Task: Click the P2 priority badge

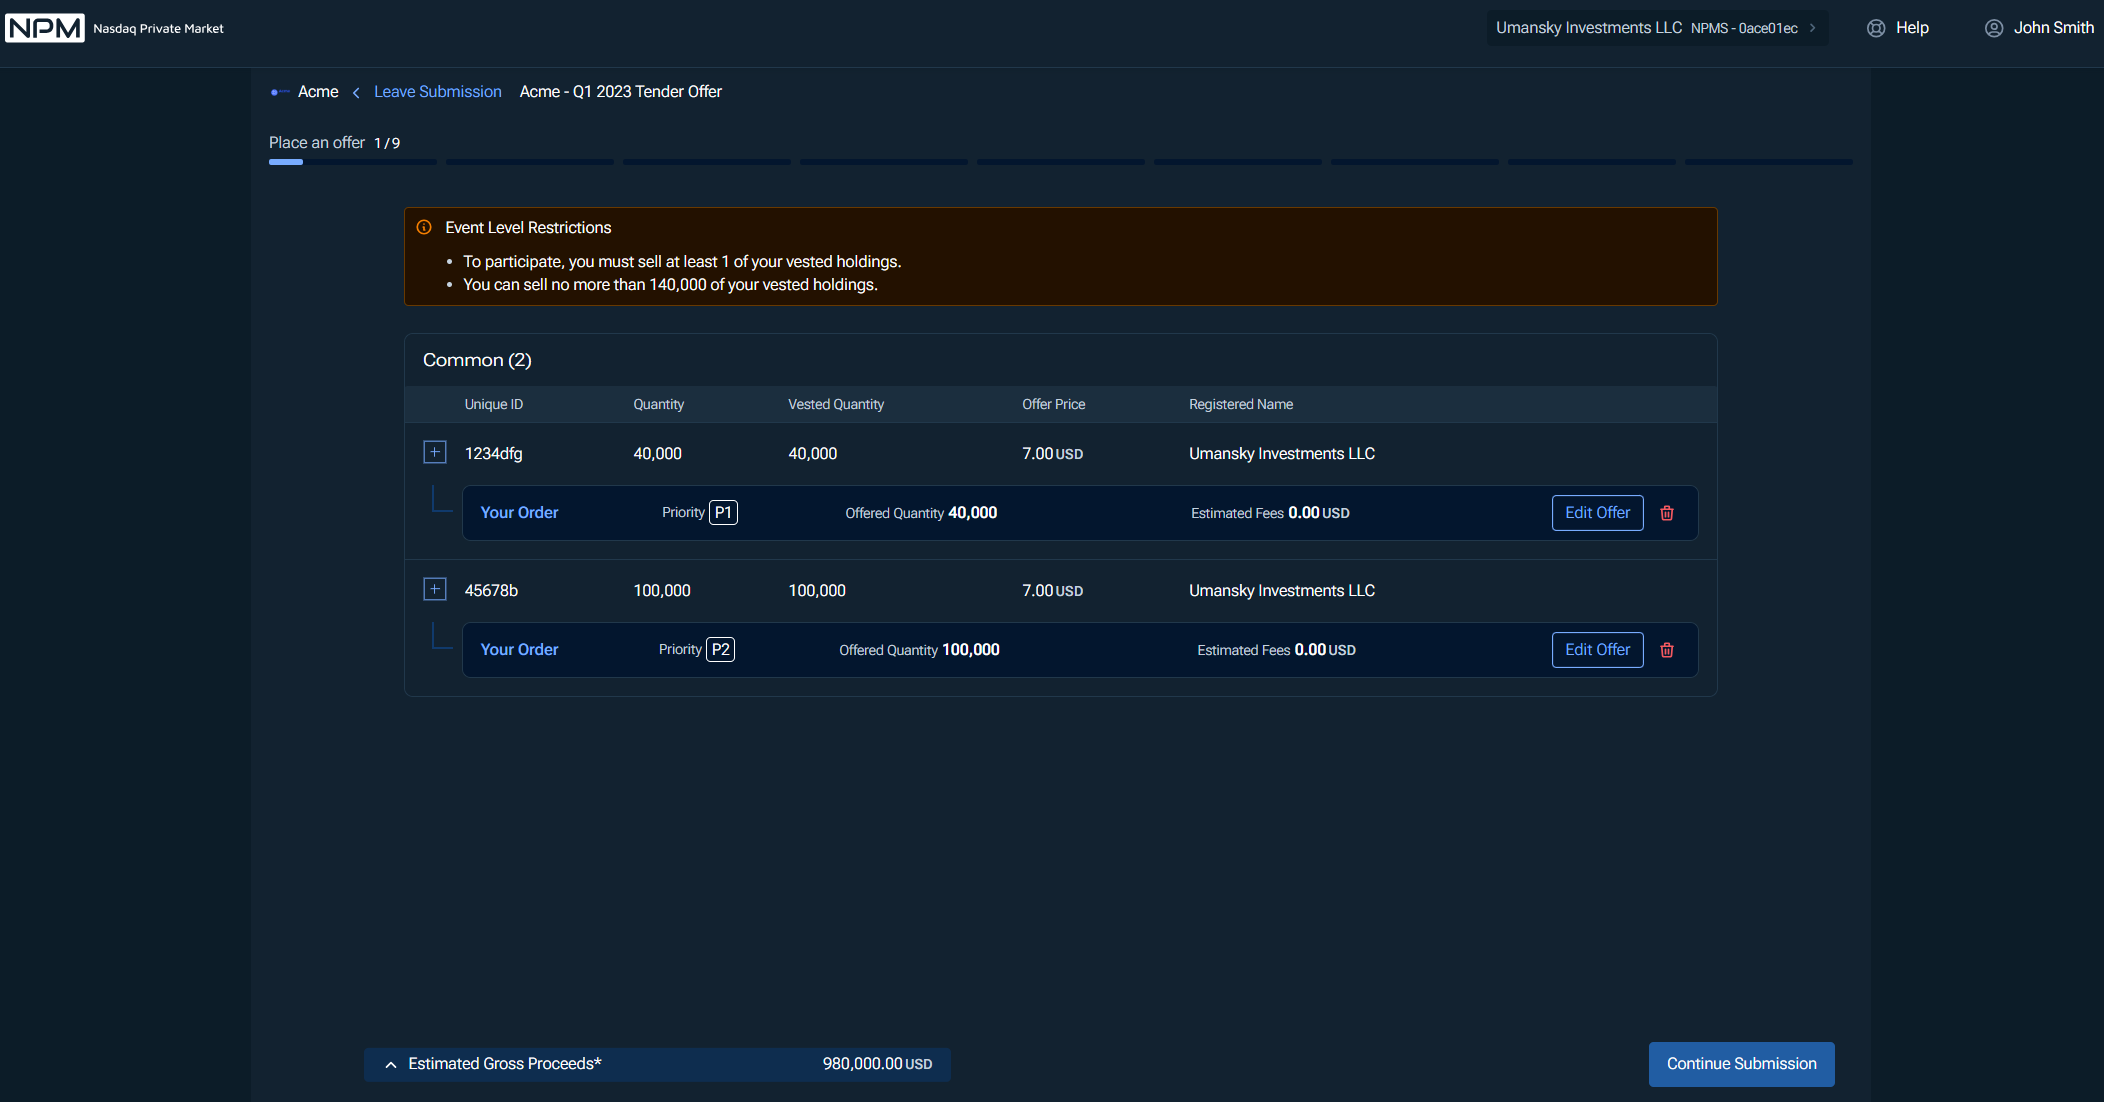Action: (x=720, y=650)
